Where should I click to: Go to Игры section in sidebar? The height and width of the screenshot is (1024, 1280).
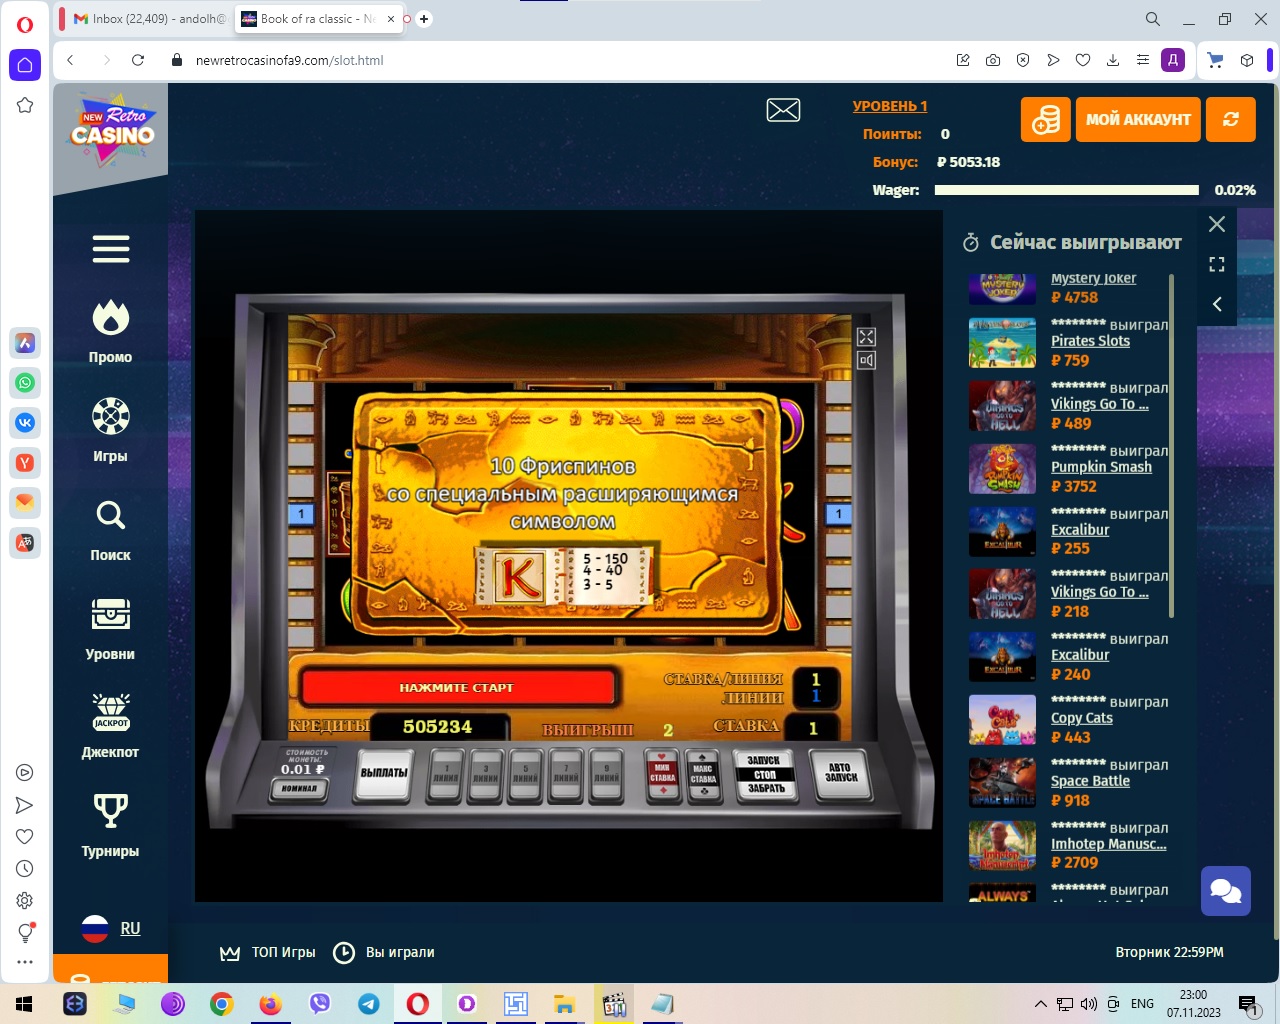(x=110, y=431)
